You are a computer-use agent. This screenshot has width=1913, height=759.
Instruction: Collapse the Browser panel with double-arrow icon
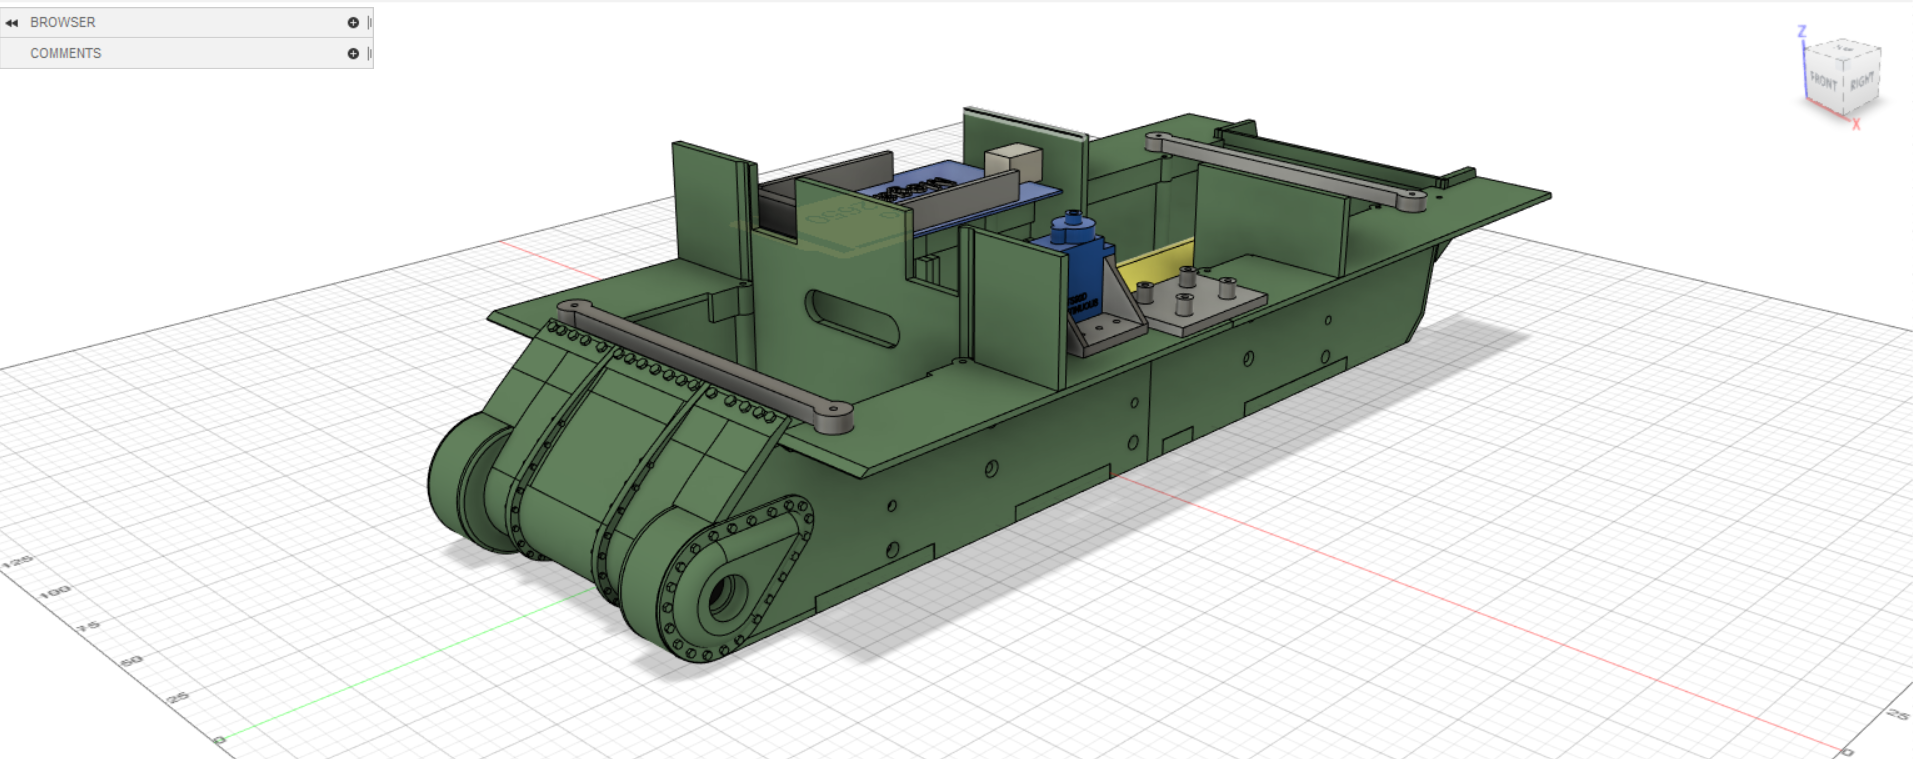(x=12, y=22)
